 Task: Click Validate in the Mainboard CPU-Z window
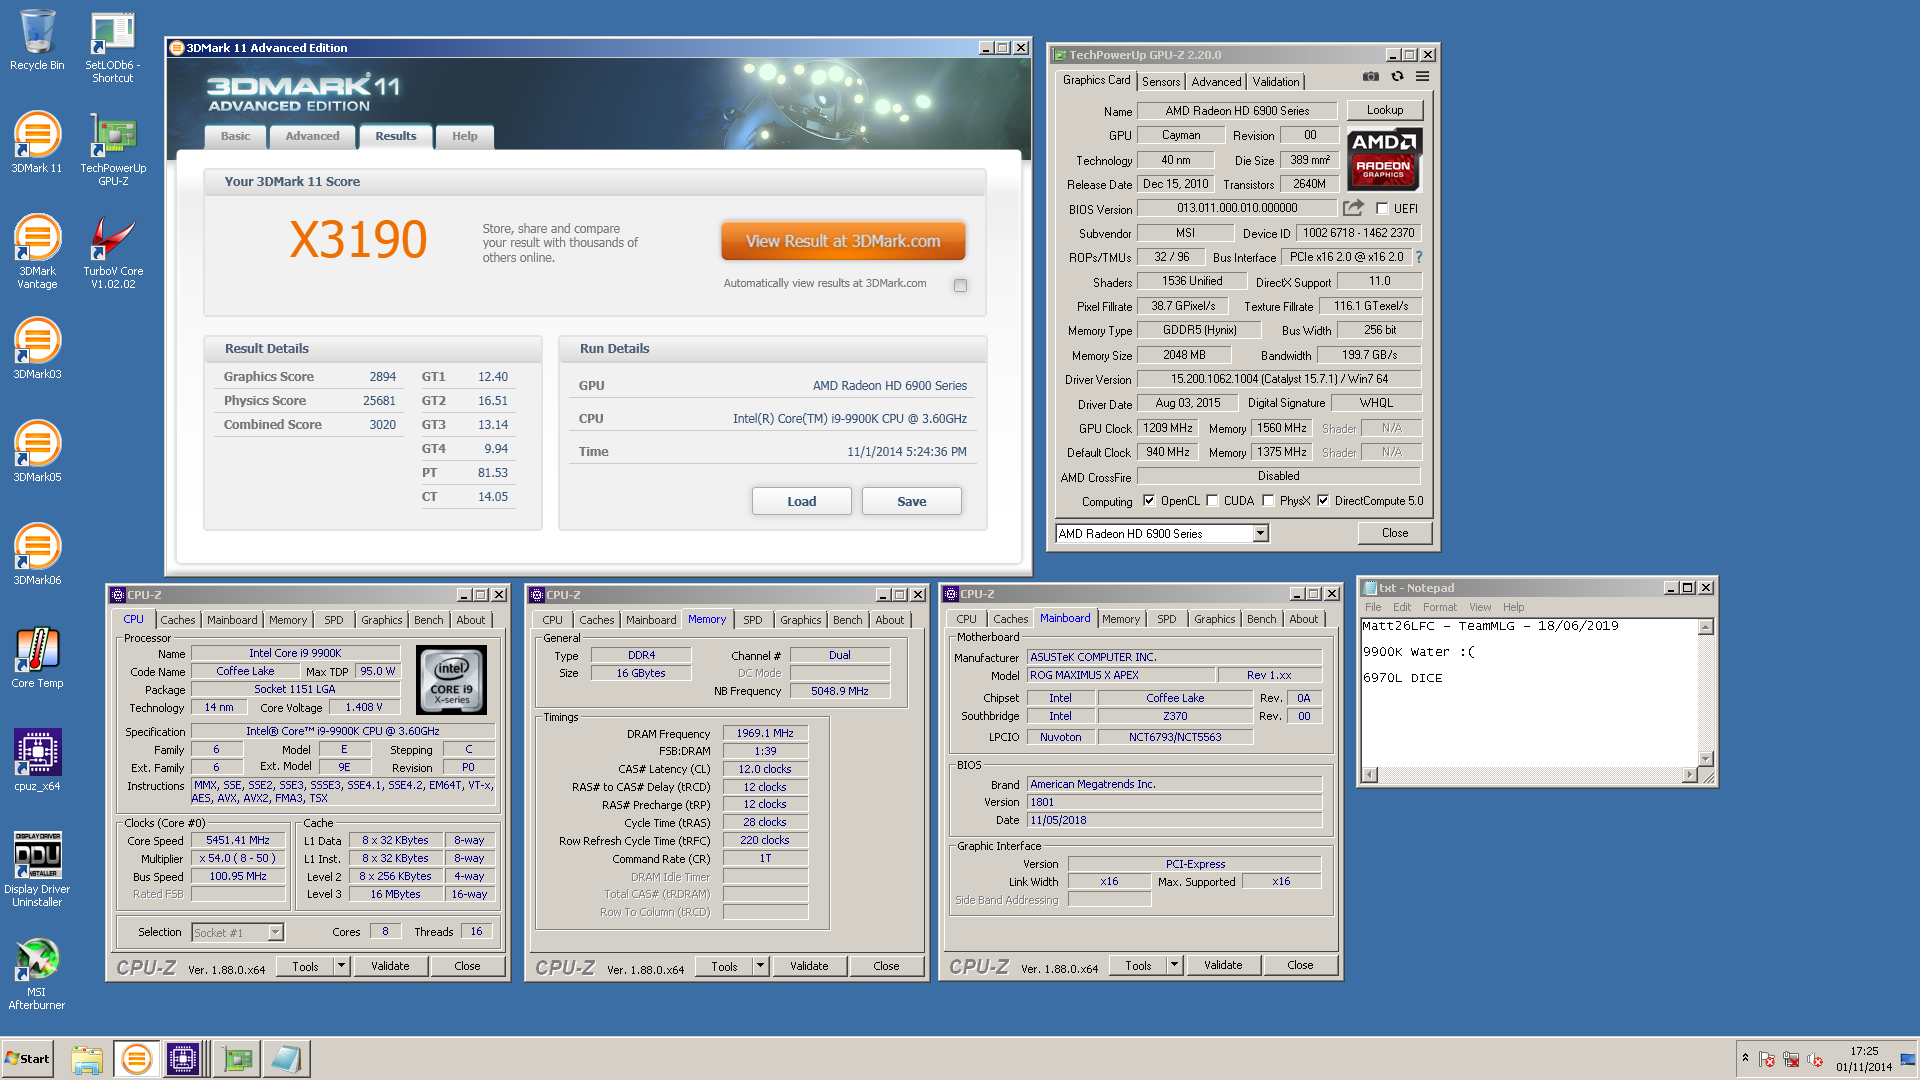[1223, 965]
